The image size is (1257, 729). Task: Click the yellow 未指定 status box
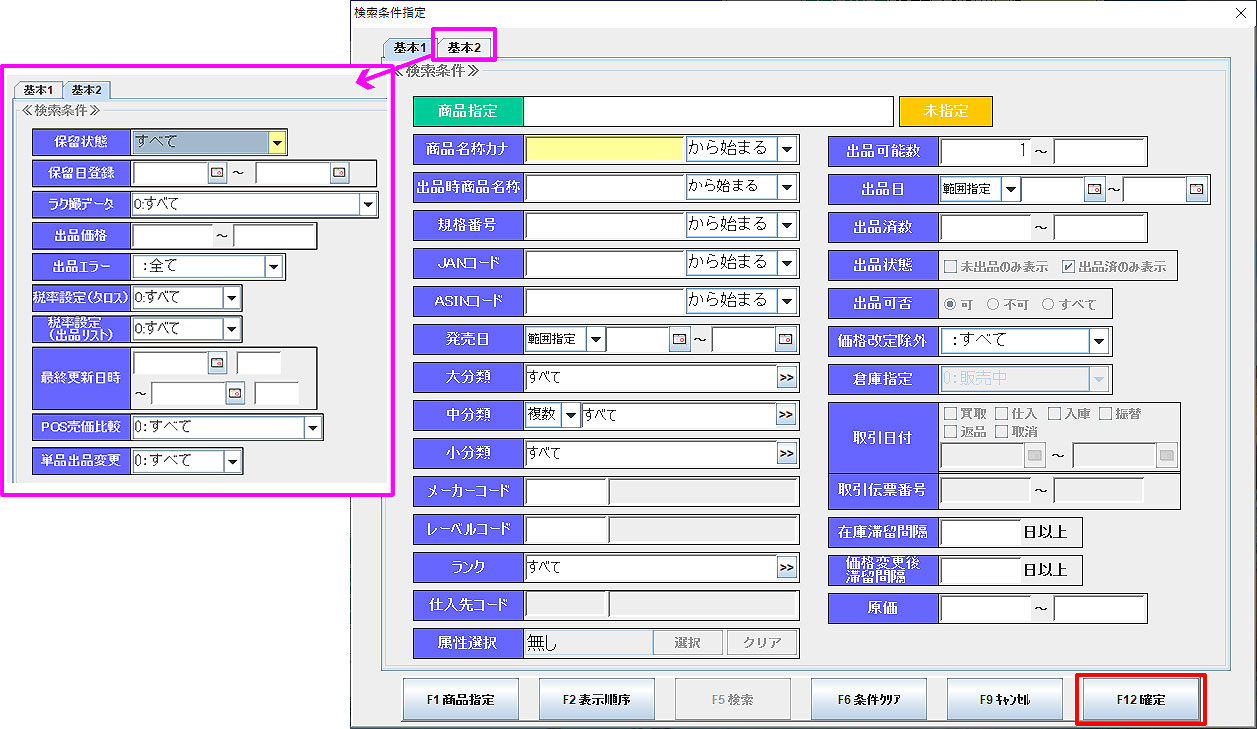pos(945,111)
